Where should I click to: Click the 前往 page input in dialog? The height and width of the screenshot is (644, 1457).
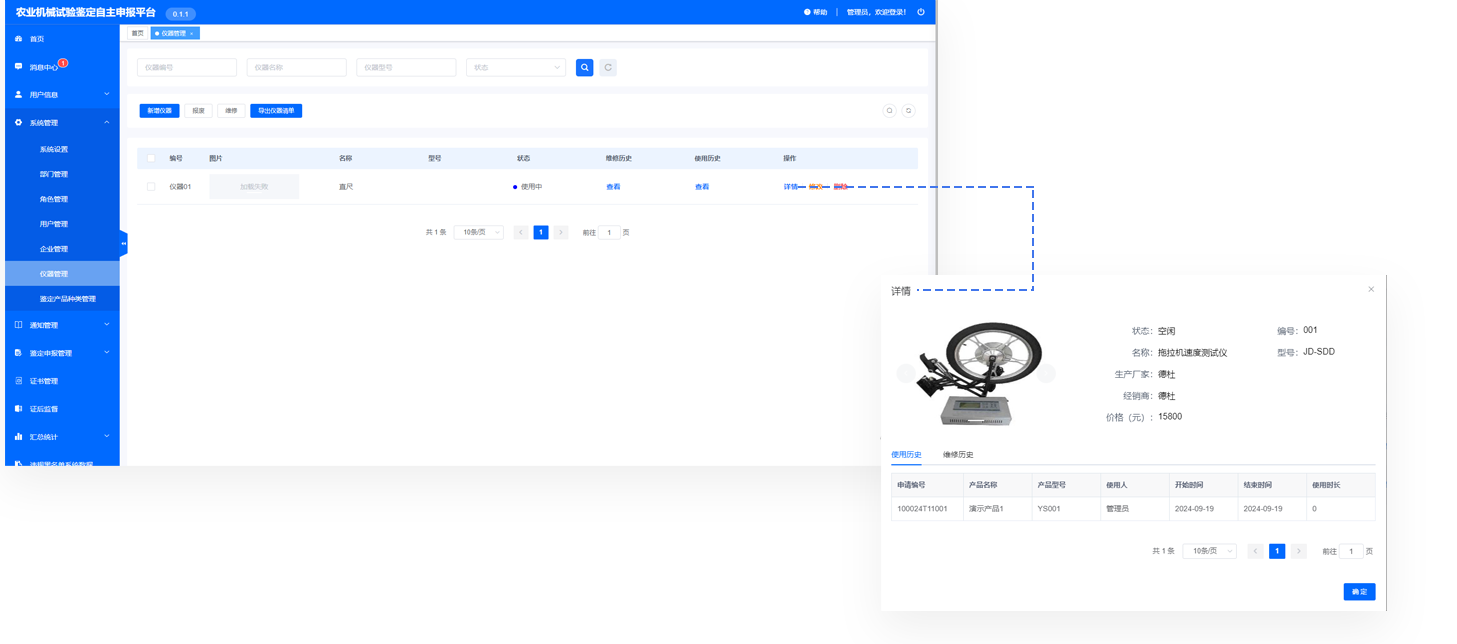coord(1351,551)
